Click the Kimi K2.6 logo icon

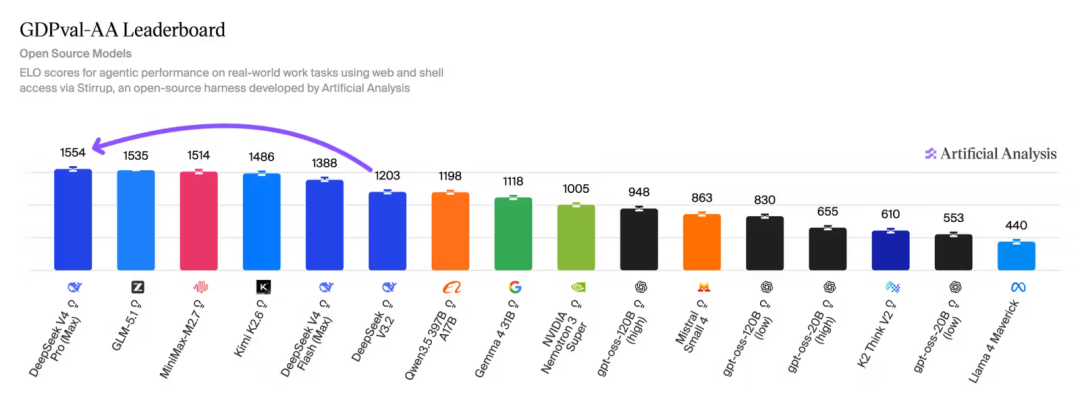tap(264, 287)
